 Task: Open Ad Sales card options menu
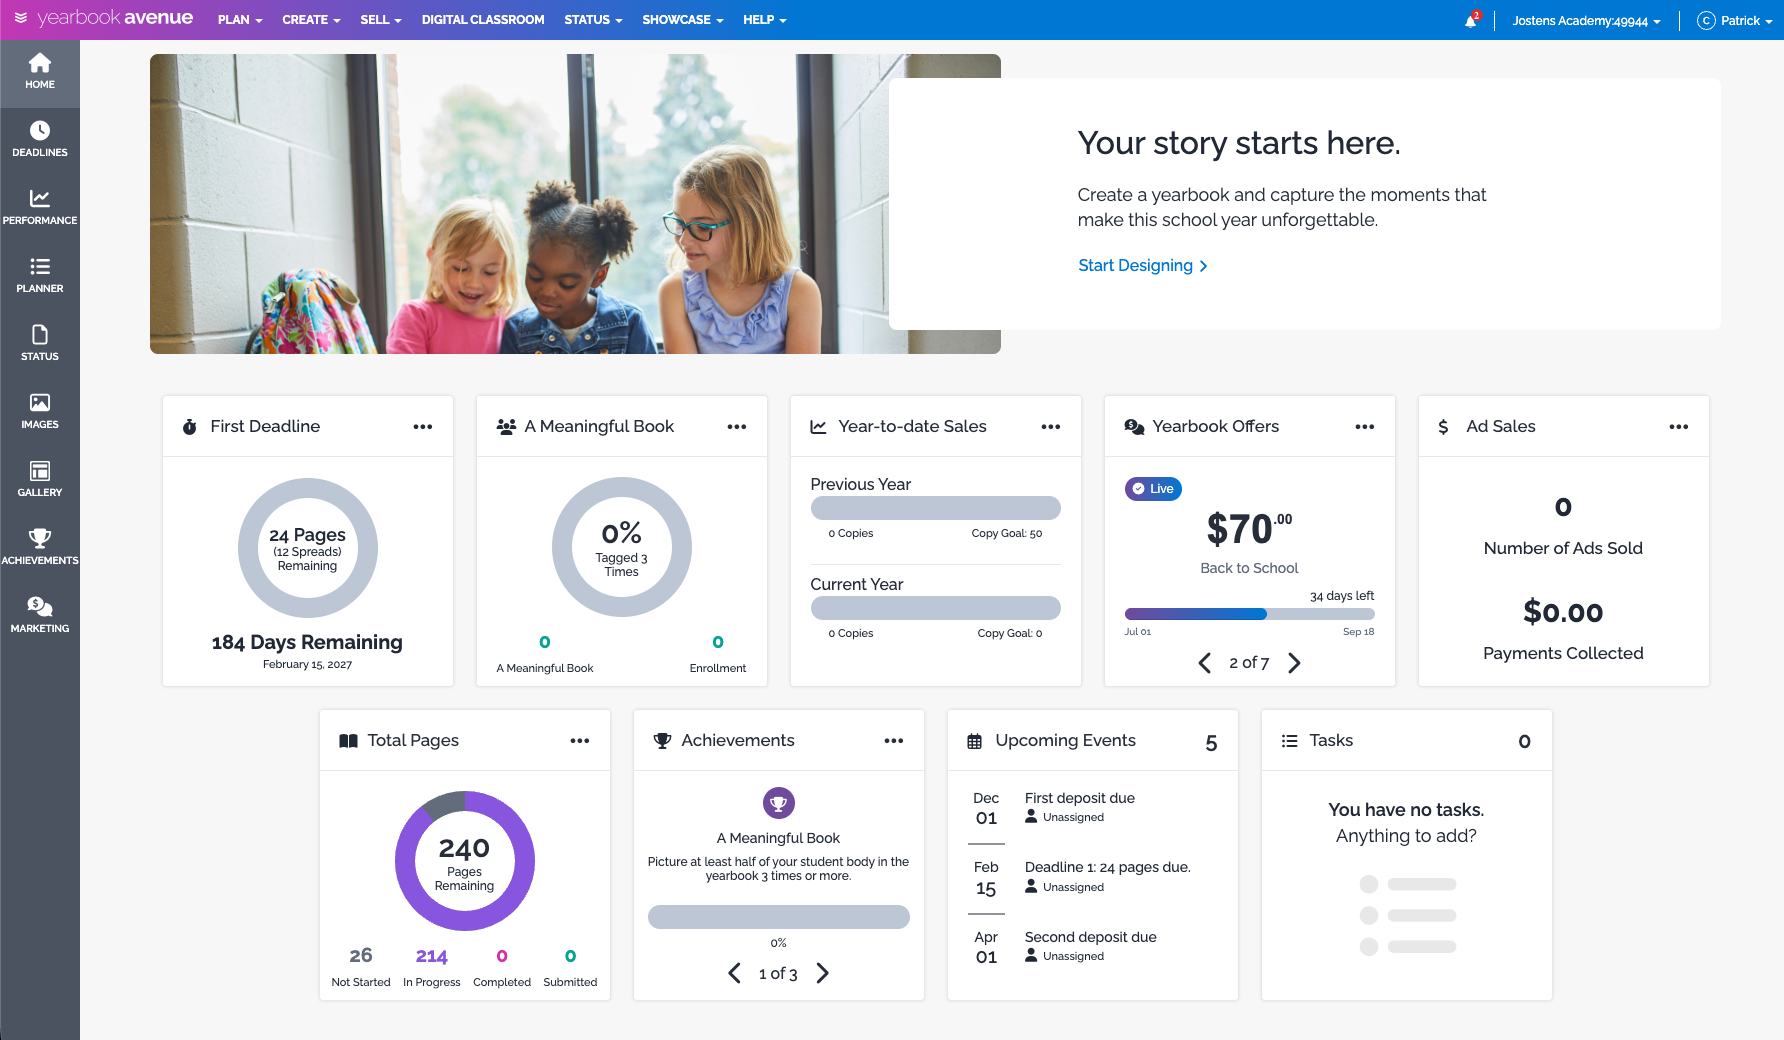pyautogui.click(x=1679, y=427)
